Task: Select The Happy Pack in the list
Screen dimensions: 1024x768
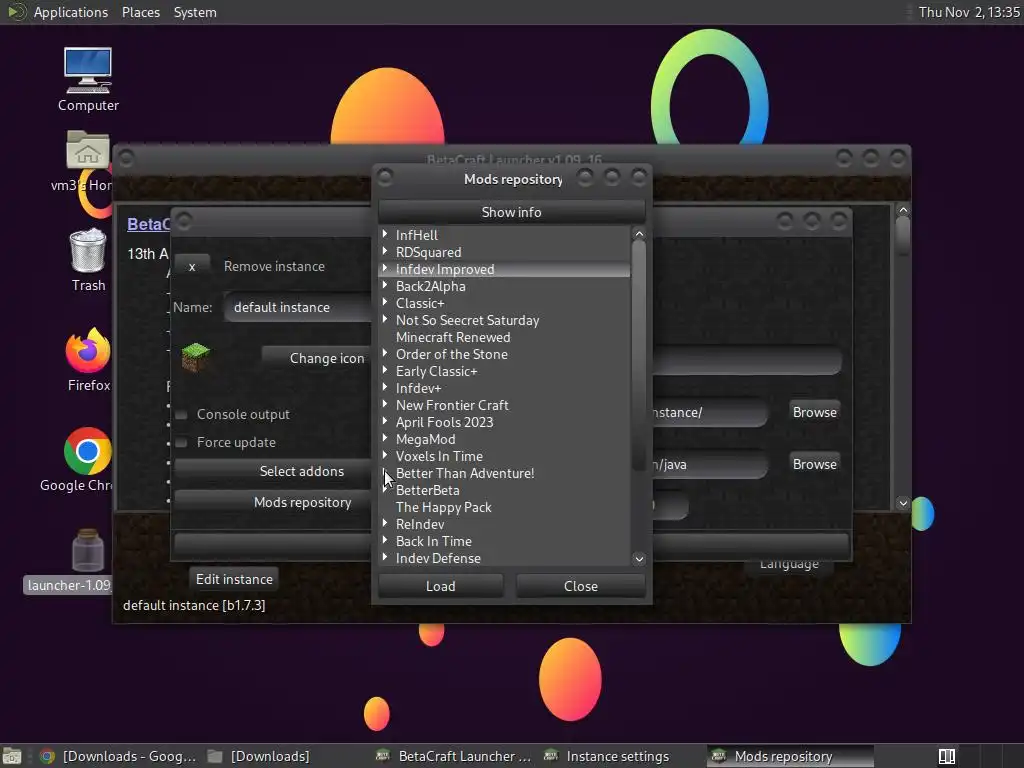Action: (443, 507)
